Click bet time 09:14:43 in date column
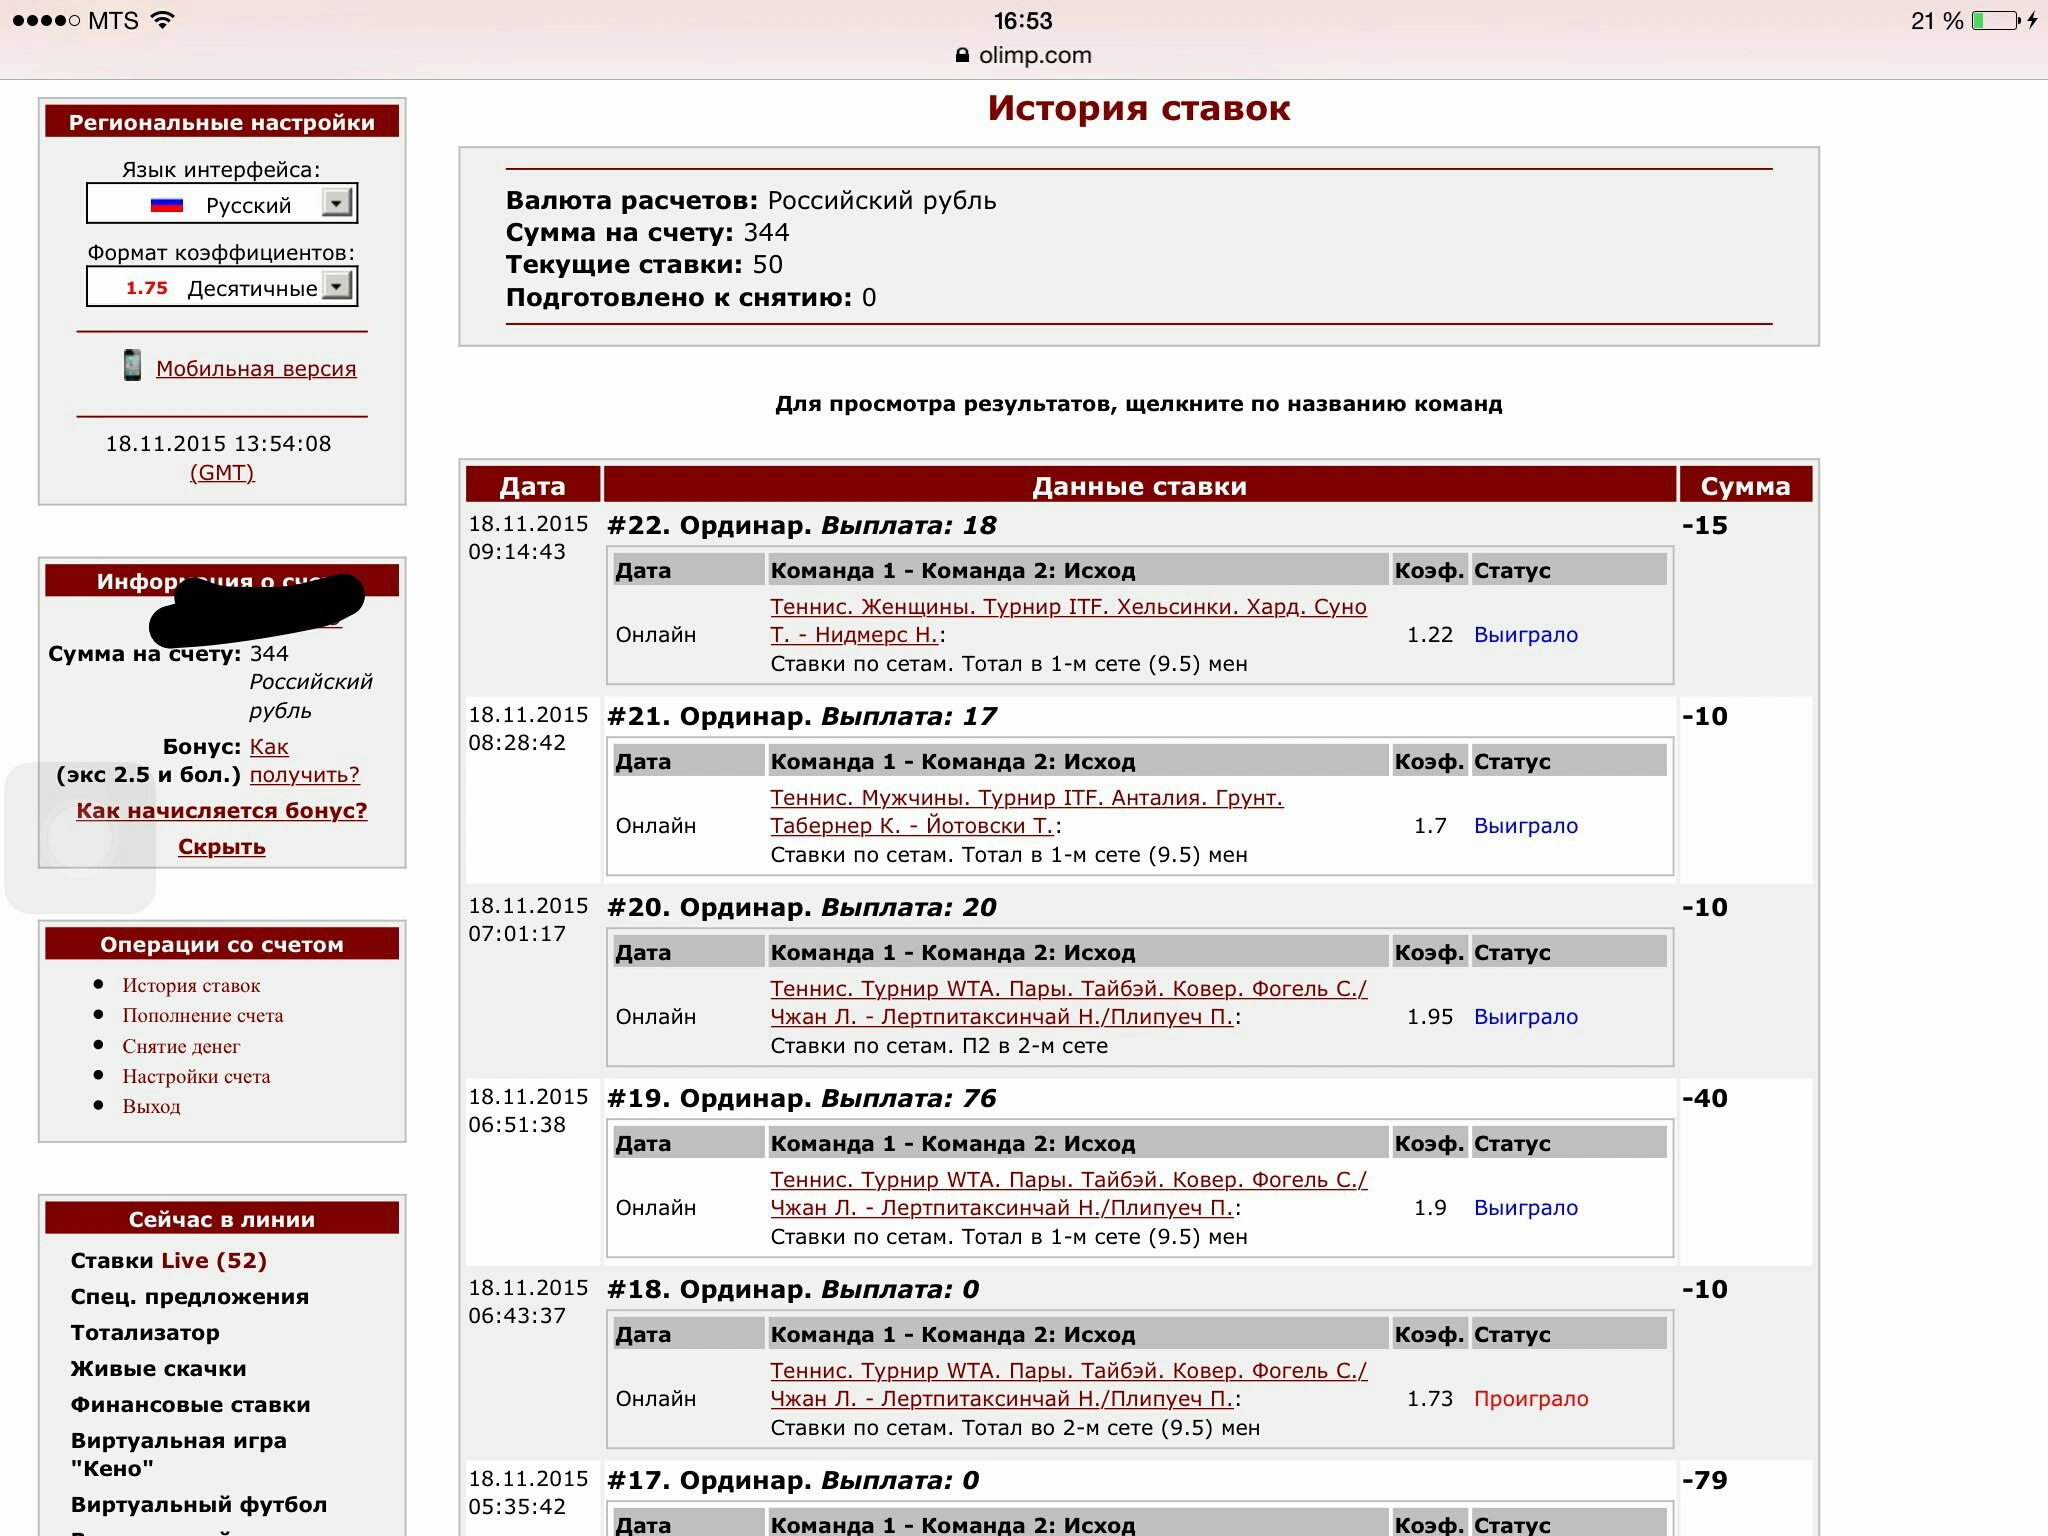The height and width of the screenshot is (1536, 2048). [x=517, y=552]
